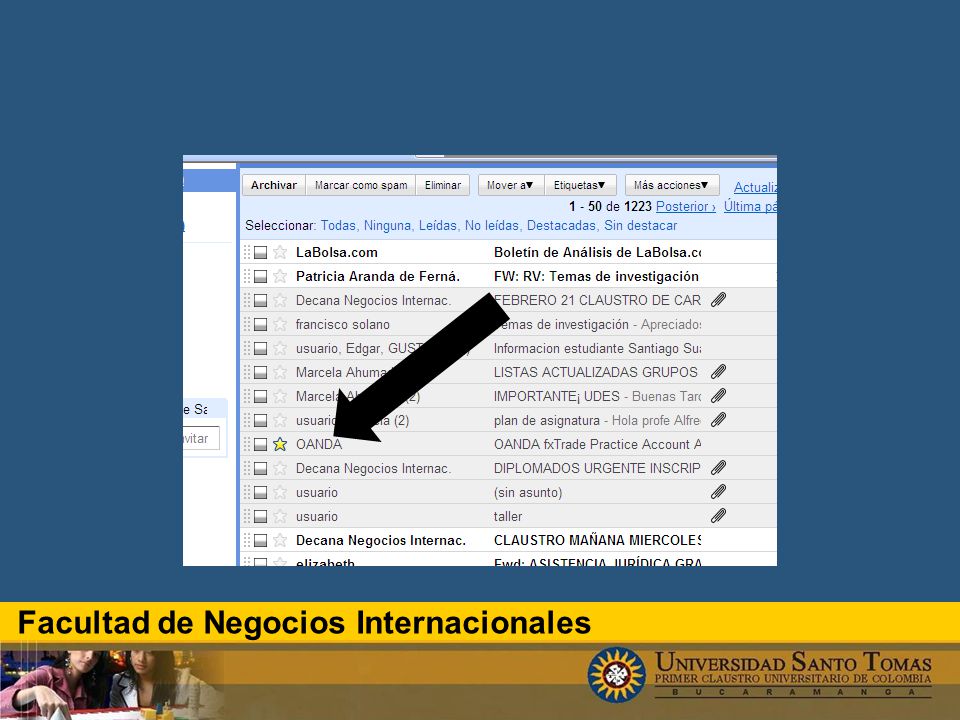960x720 pixels.
Task: Click the Boletín de Análisis de LaBolsa subject
Action: 597,252
